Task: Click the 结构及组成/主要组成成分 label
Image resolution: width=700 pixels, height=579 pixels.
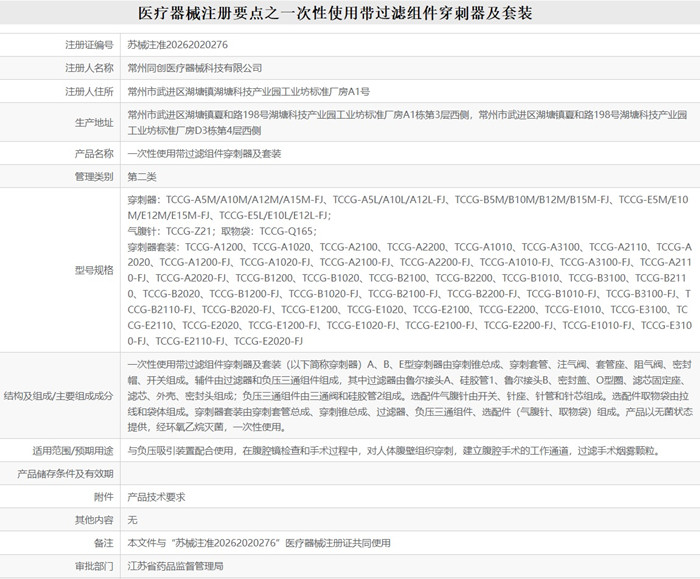Action: [x=58, y=396]
